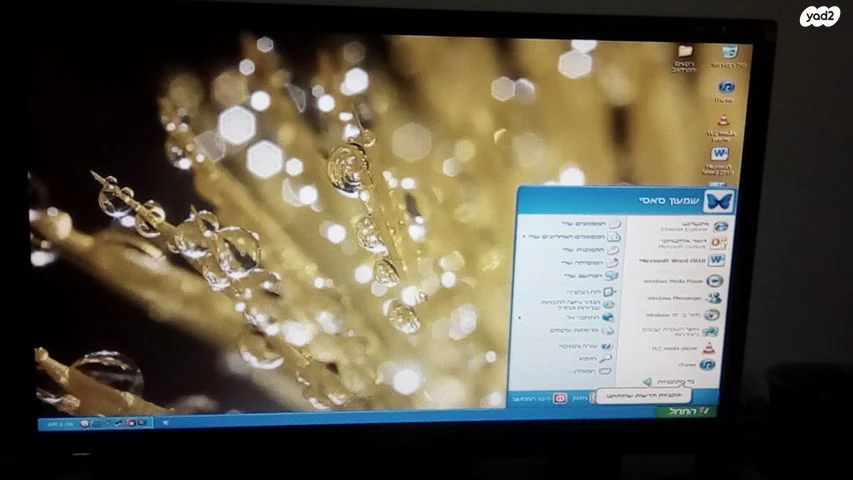
Task: Open My Pictures in the Start menu
Action: [589, 250]
